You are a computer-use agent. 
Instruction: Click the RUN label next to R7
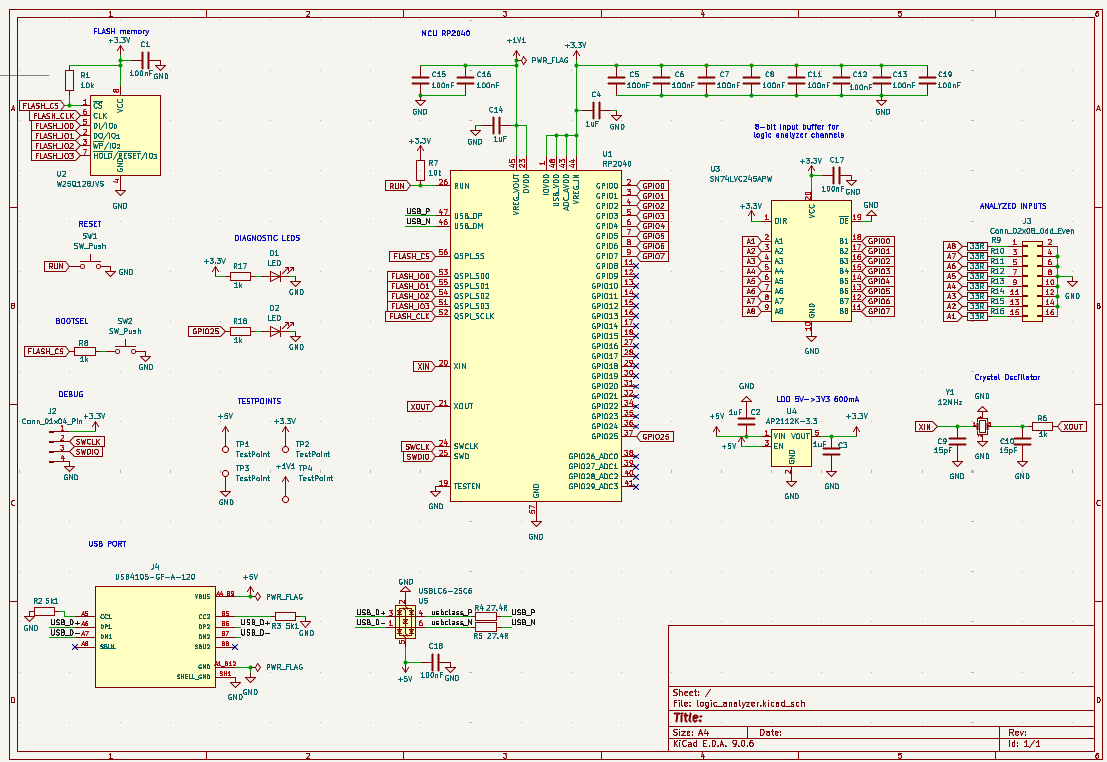pos(397,186)
